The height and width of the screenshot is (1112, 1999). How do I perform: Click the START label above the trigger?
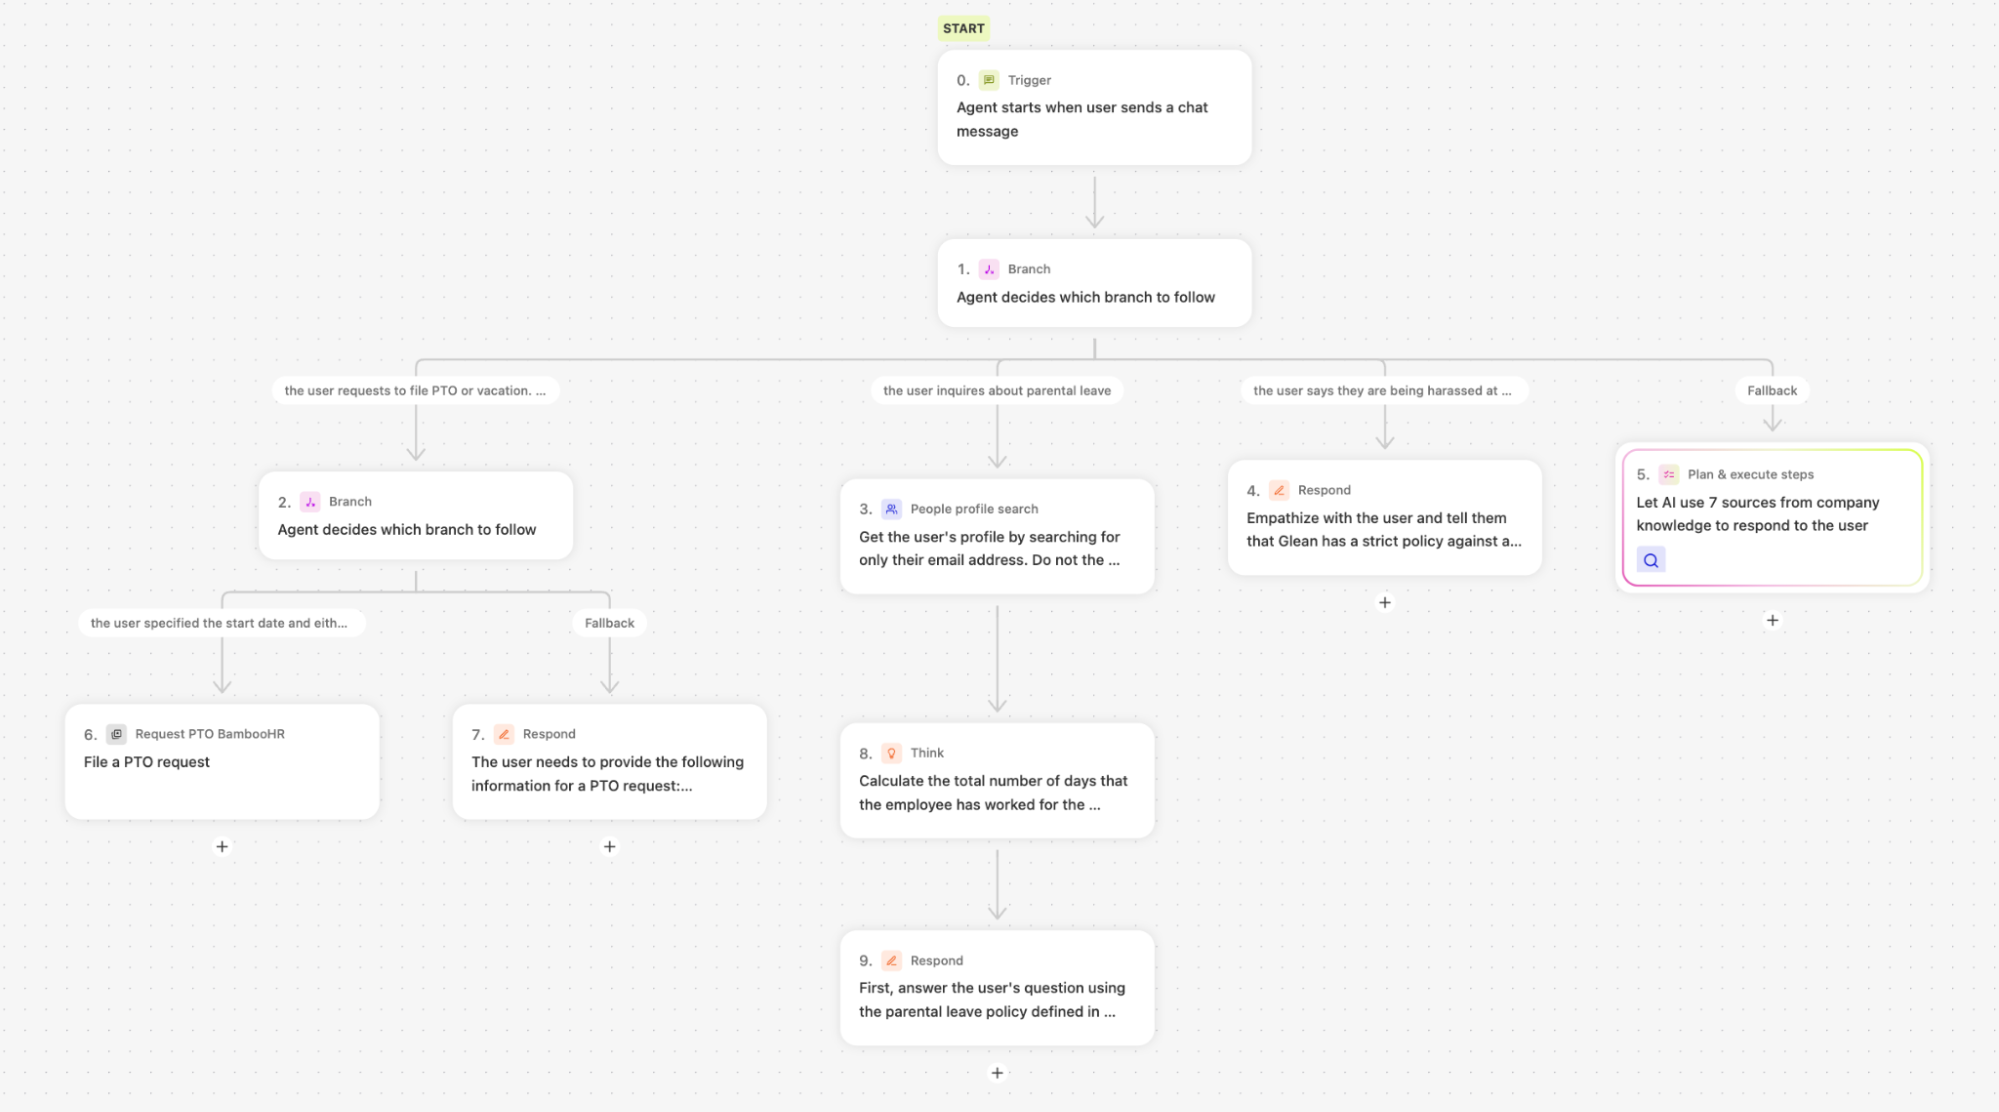pos(963,29)
